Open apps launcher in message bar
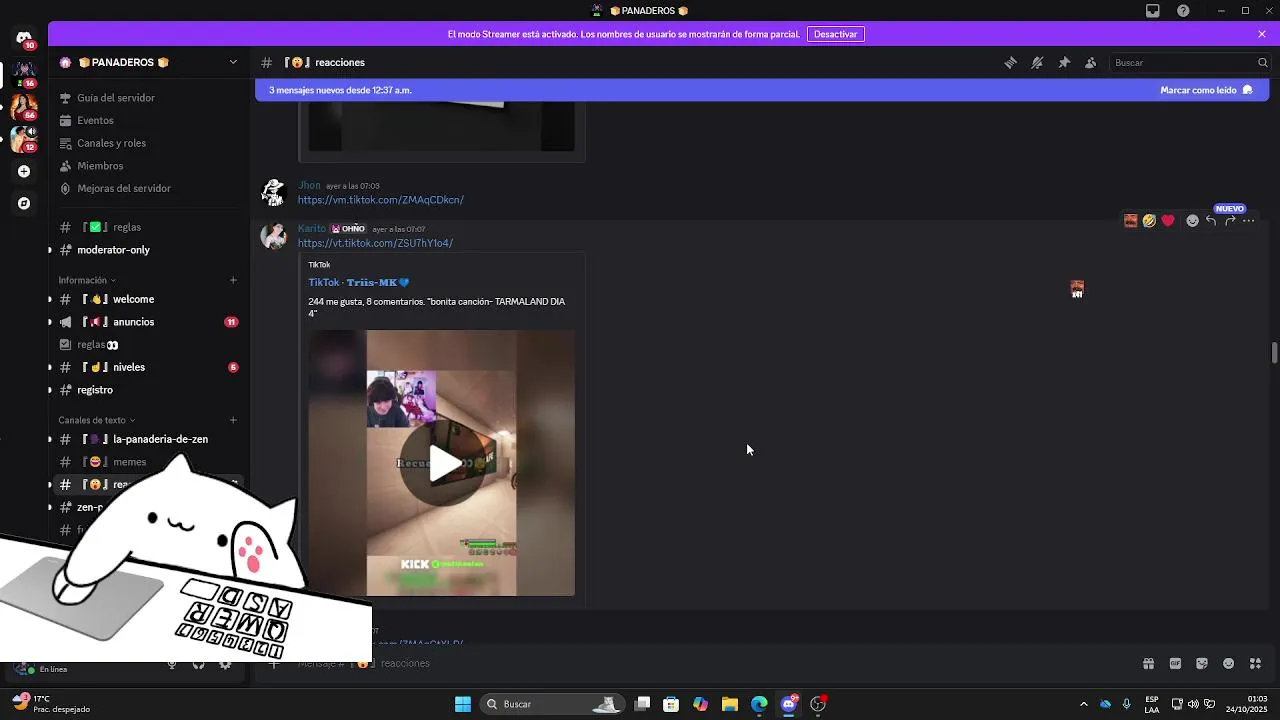This screenshot has height=720, width=1280. tap(1256, 663)
